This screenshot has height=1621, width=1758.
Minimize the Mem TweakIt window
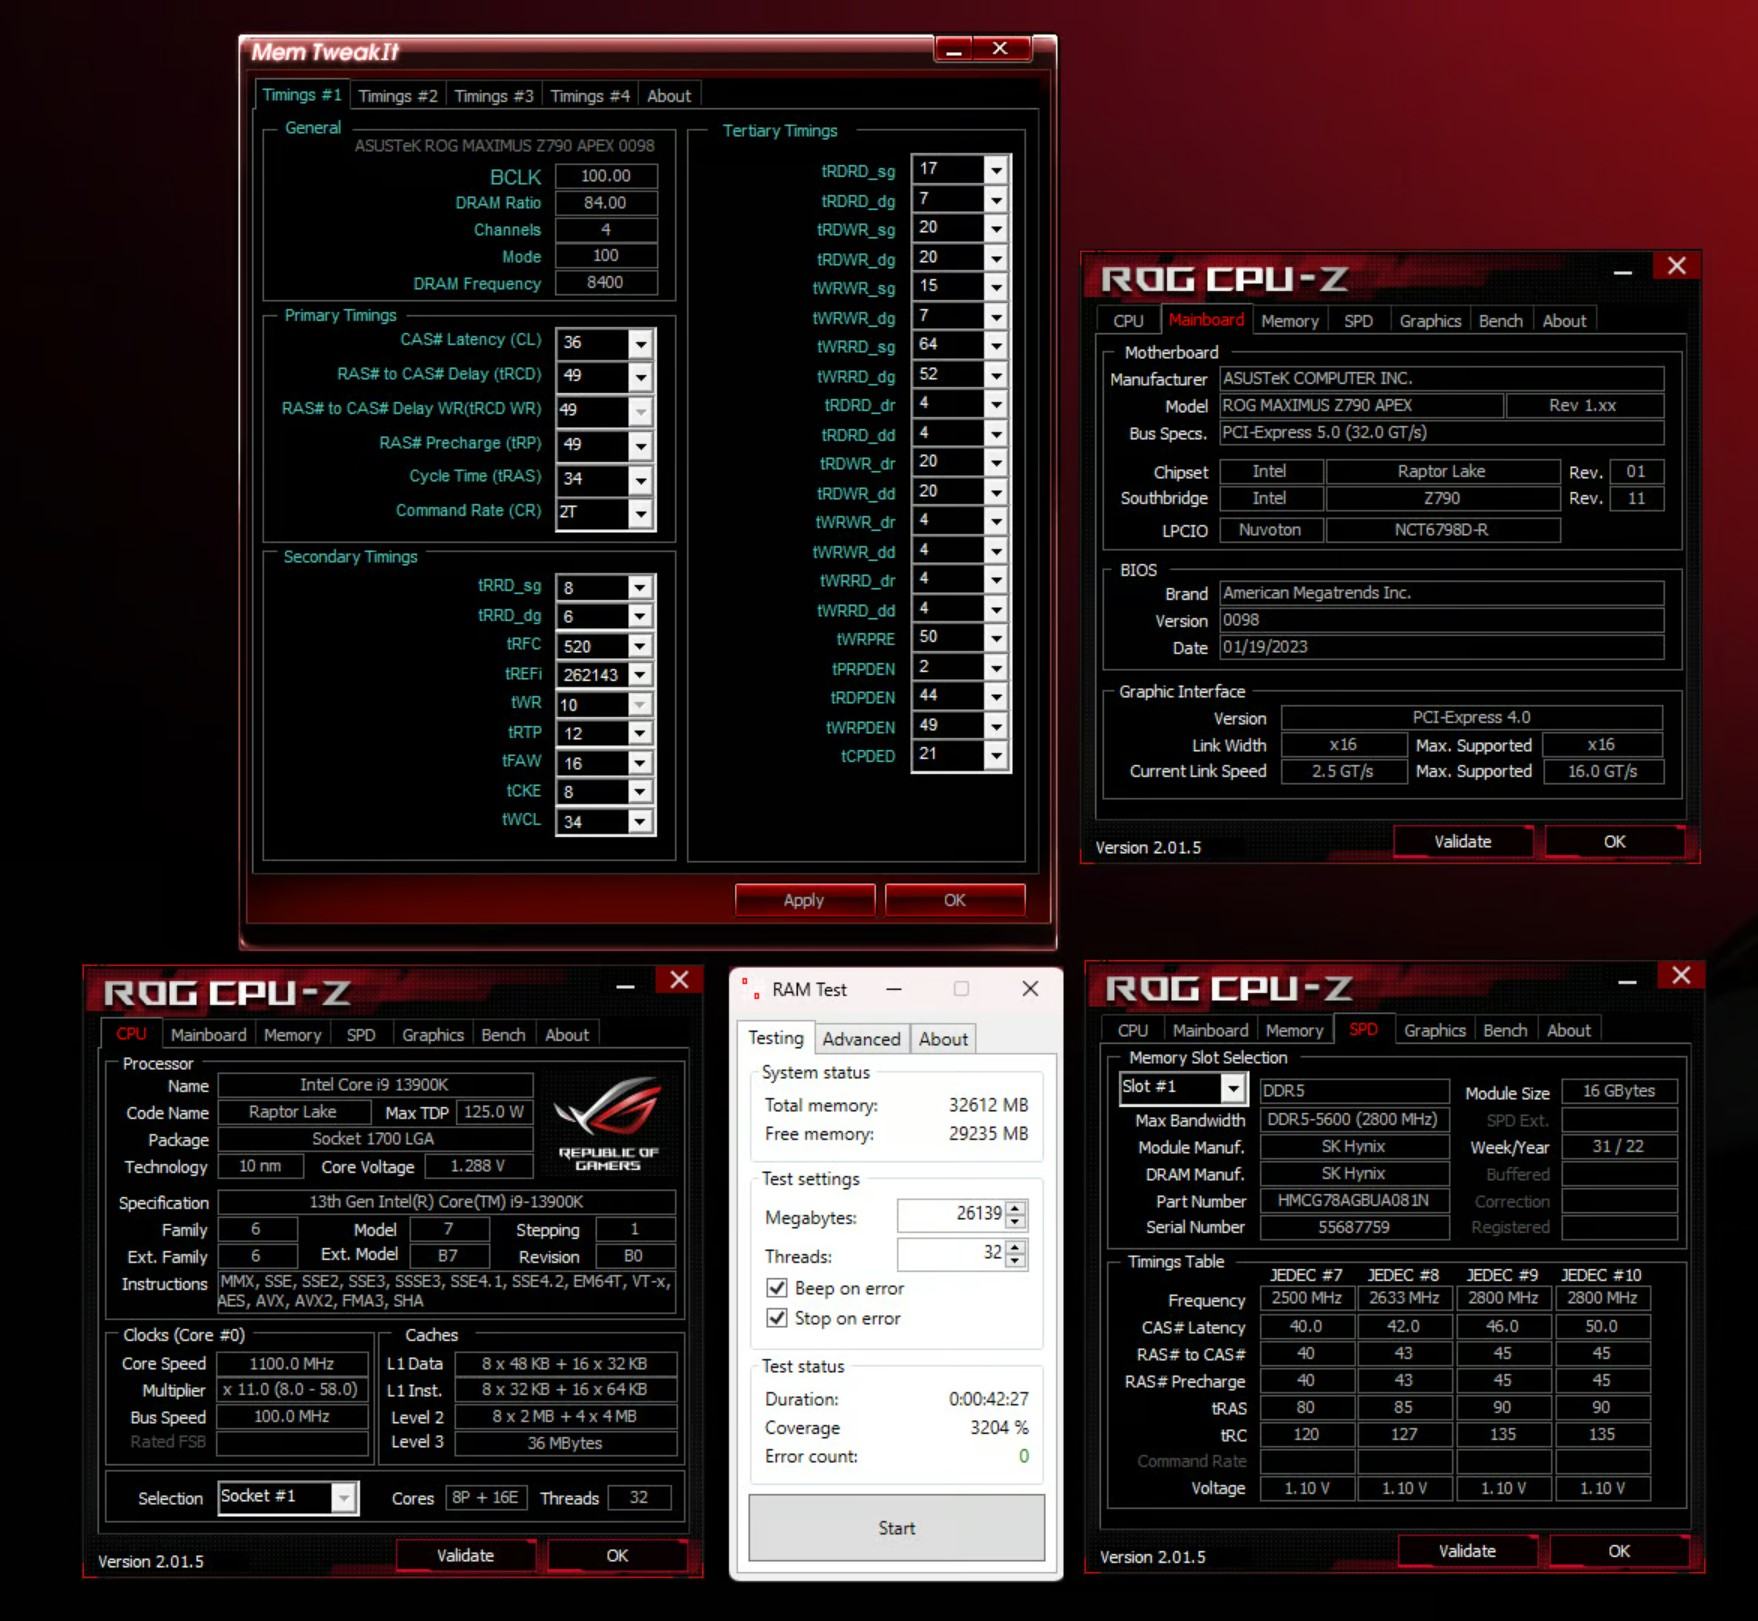coord(954,49)
